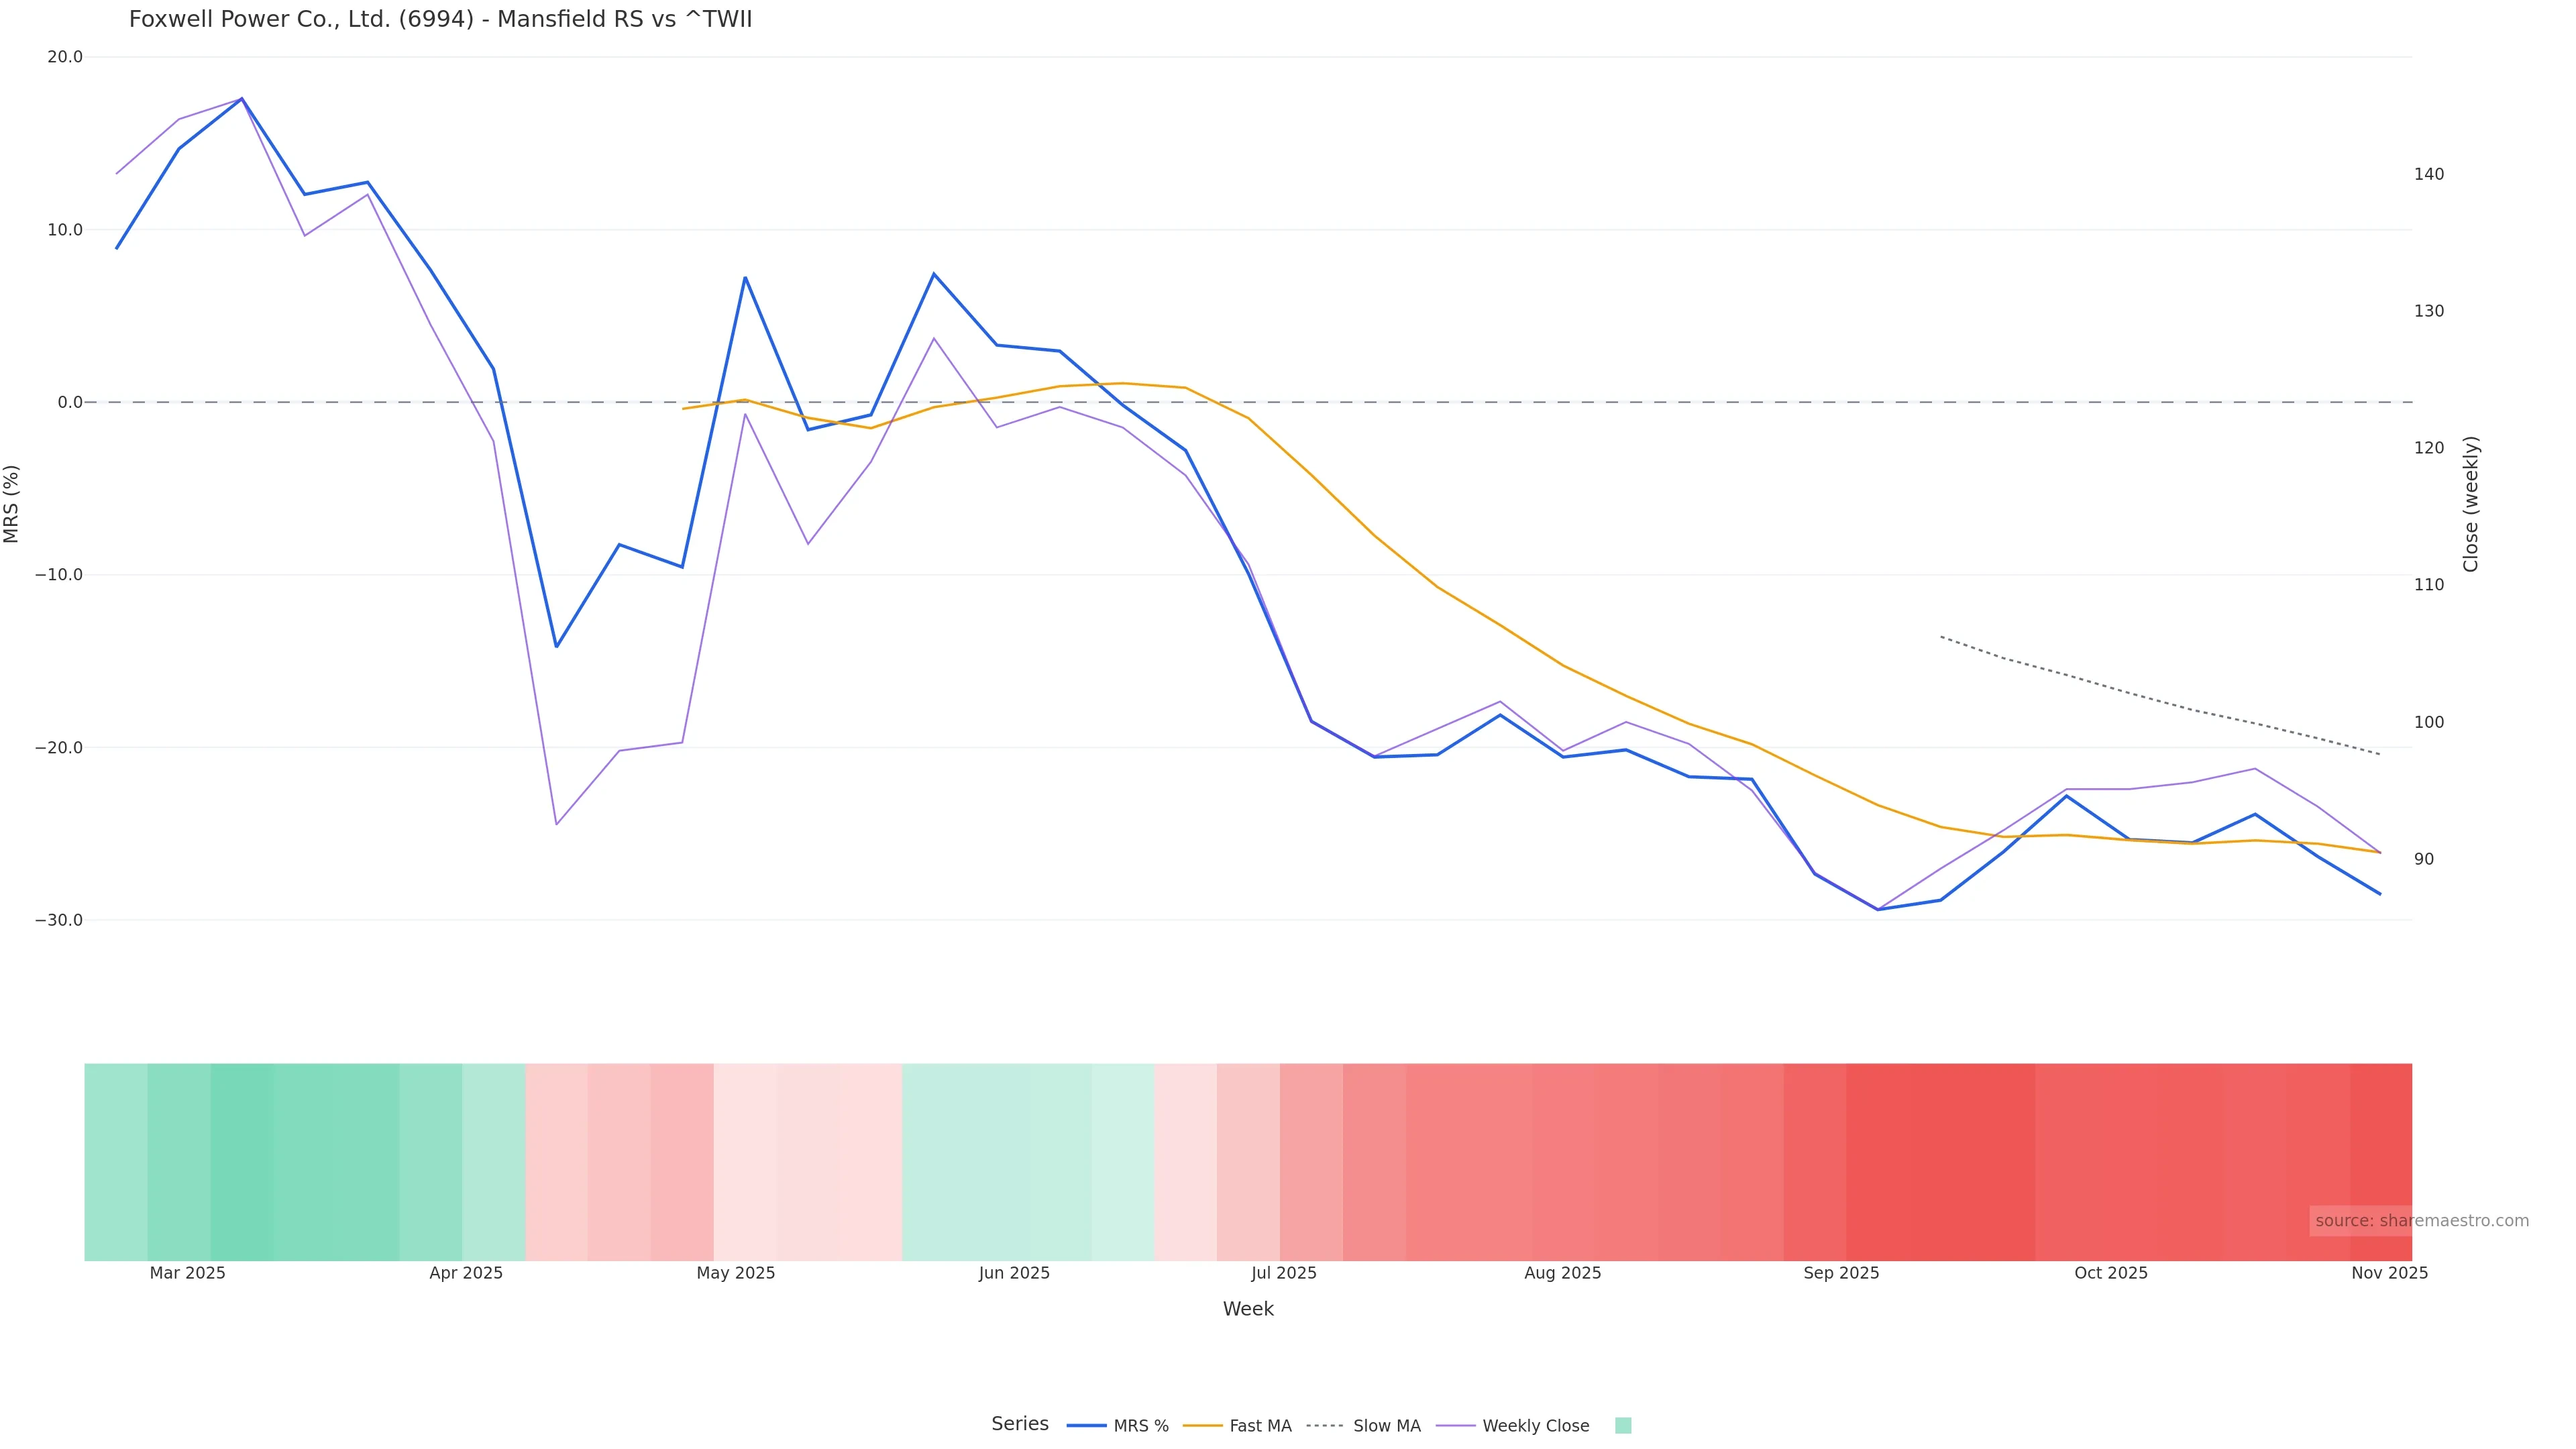
Task: Toggle the Slow MA dashed legend entry
Action: [x=1386, y=1426]
